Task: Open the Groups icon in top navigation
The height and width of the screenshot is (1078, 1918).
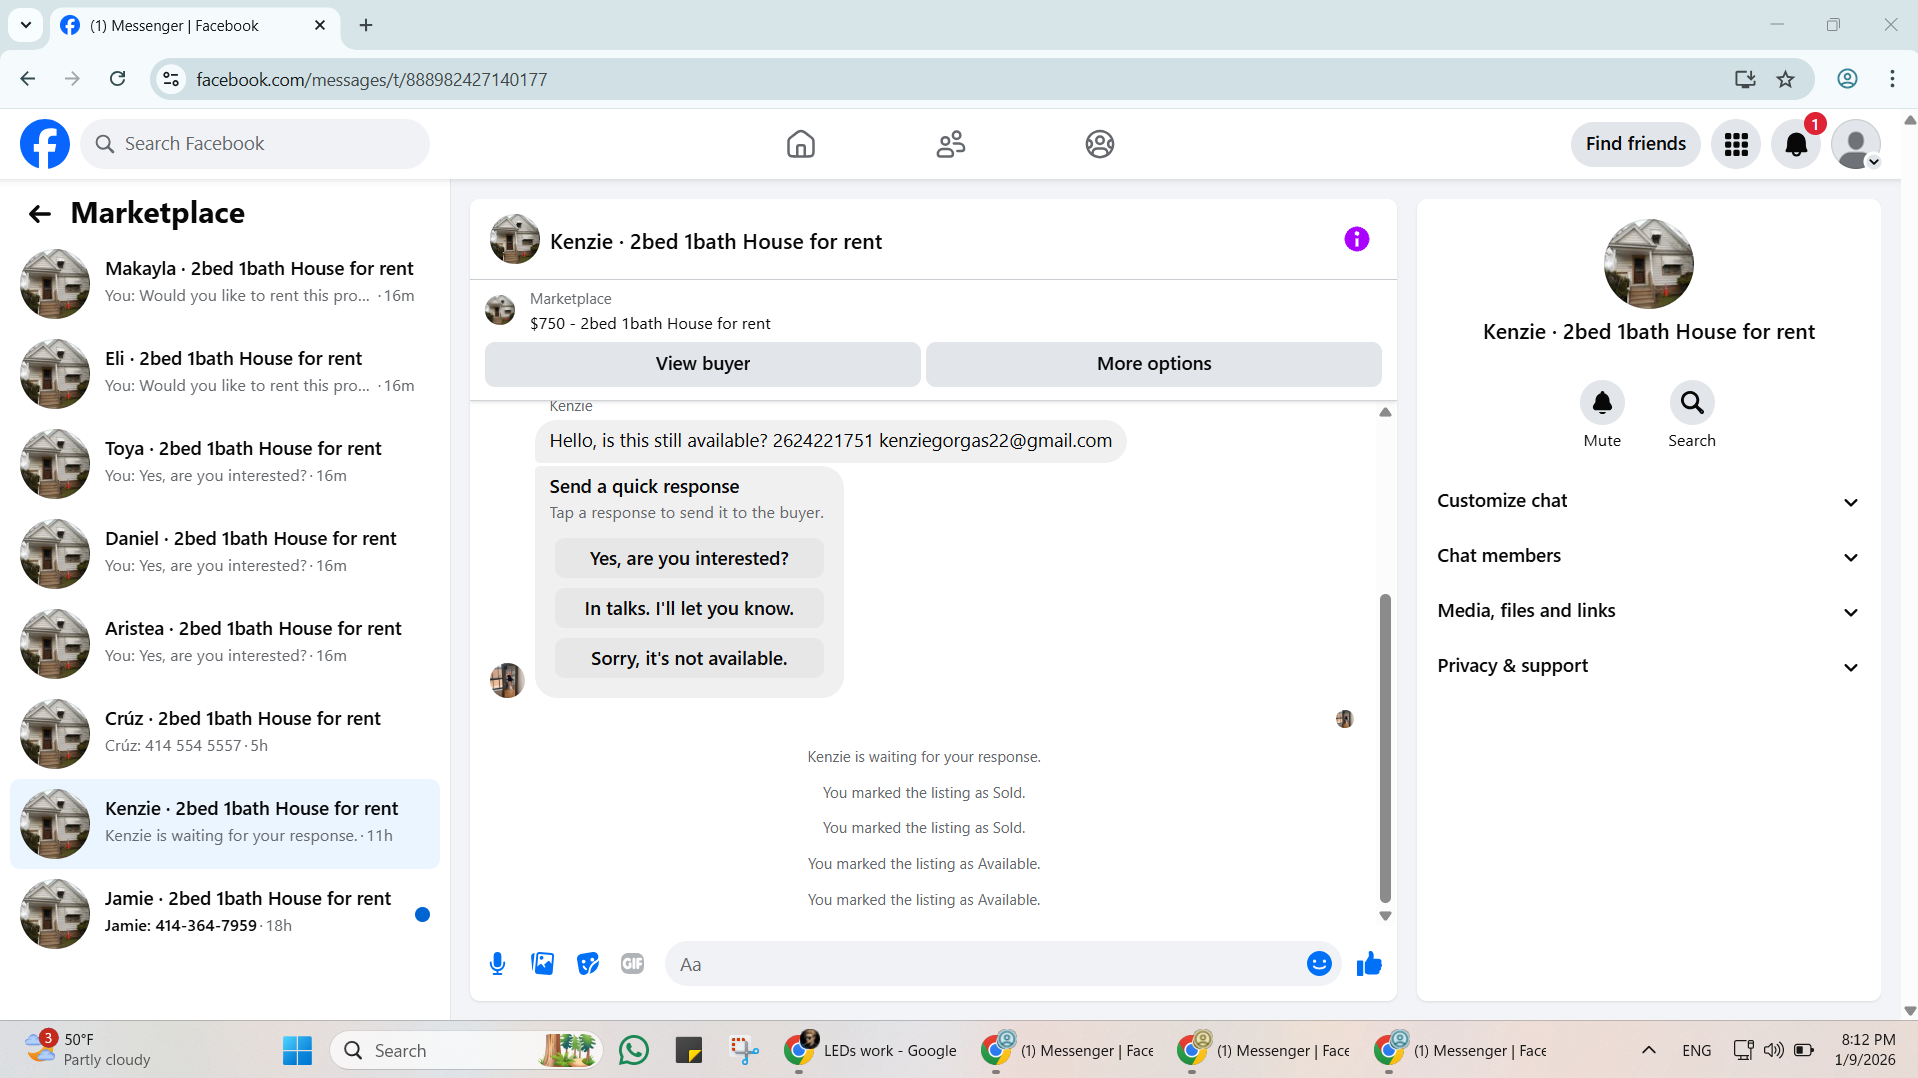Action: tap(1099, 144)
